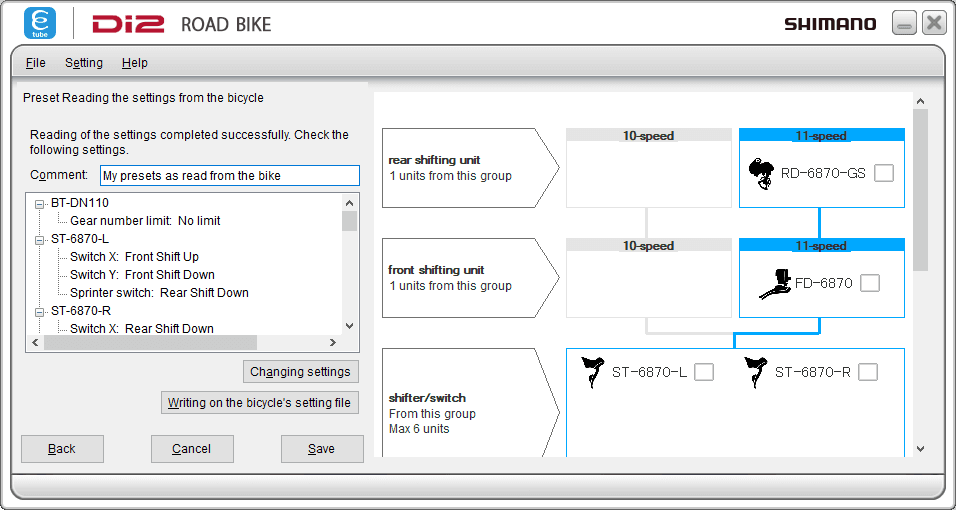Click the FD-6870 front derailleur icon
Screen dimensions: 956x510
774,284
